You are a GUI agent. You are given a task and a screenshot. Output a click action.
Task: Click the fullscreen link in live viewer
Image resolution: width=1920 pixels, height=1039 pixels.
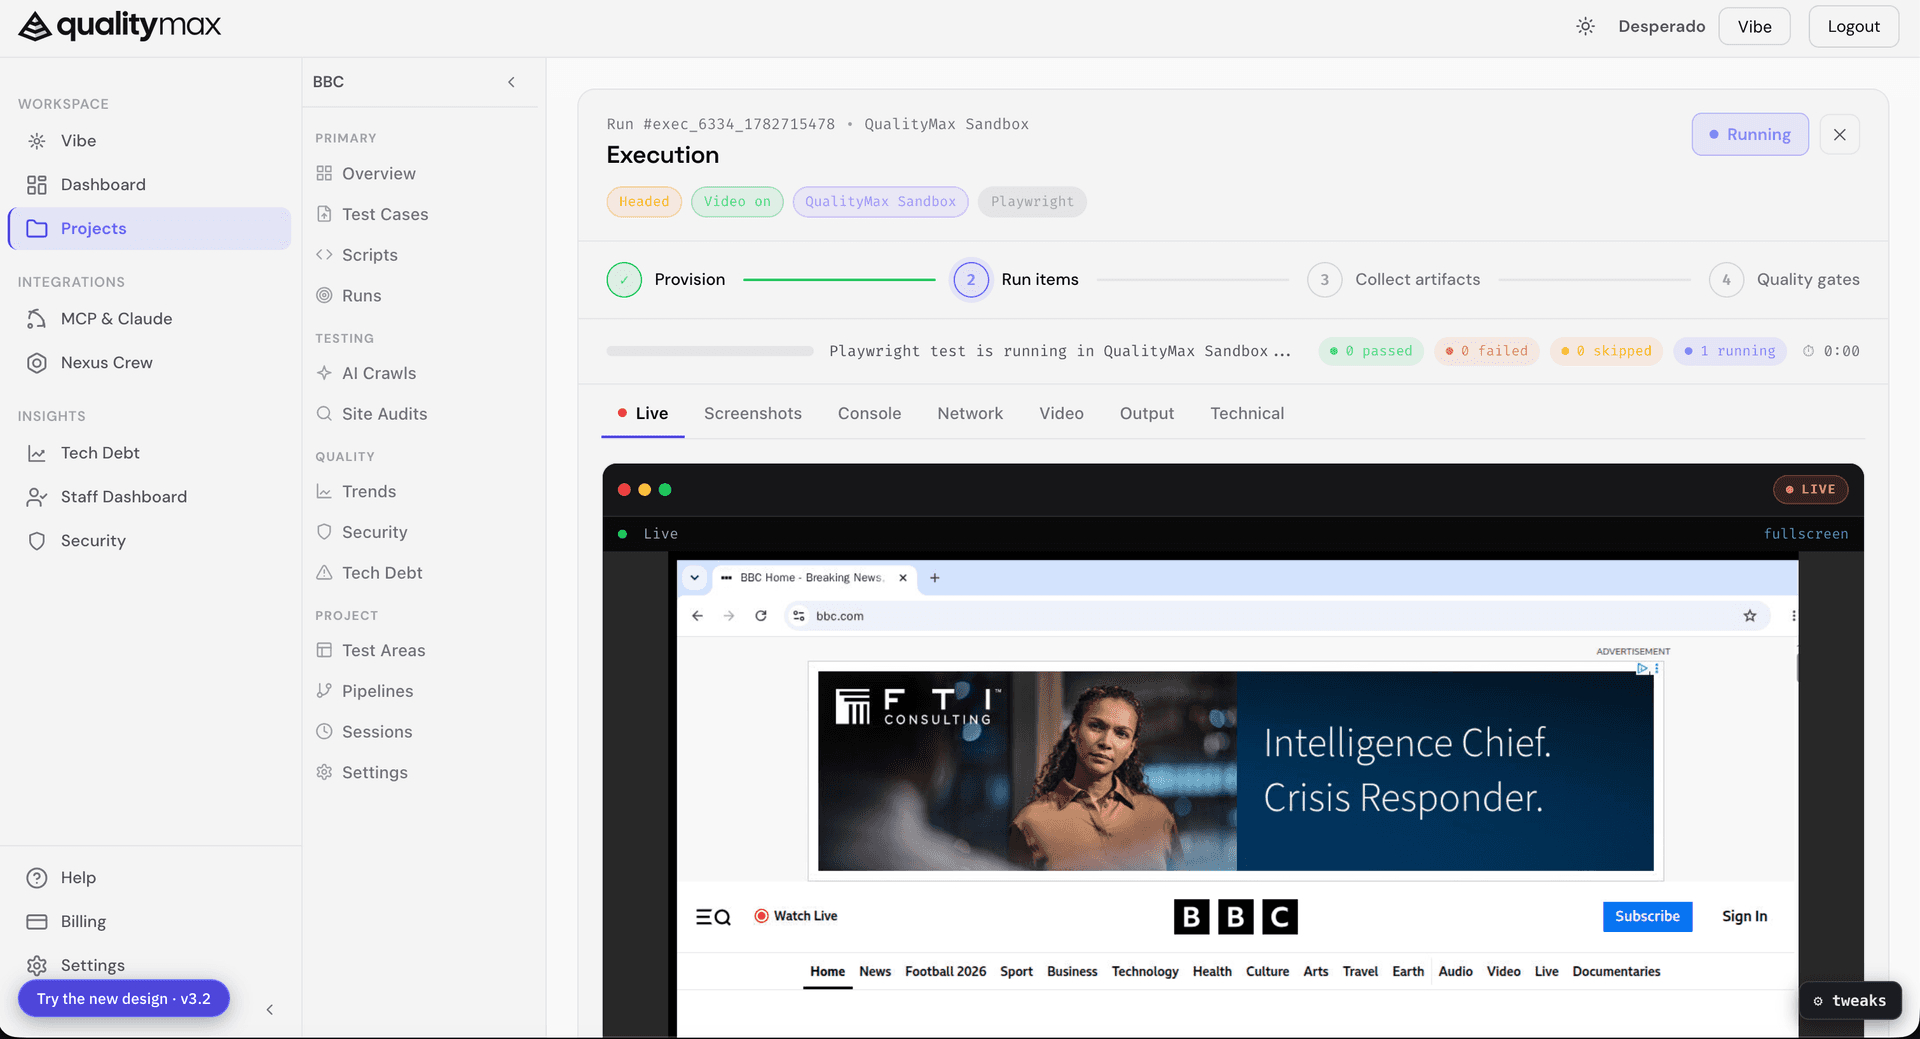coord(1806,534)
